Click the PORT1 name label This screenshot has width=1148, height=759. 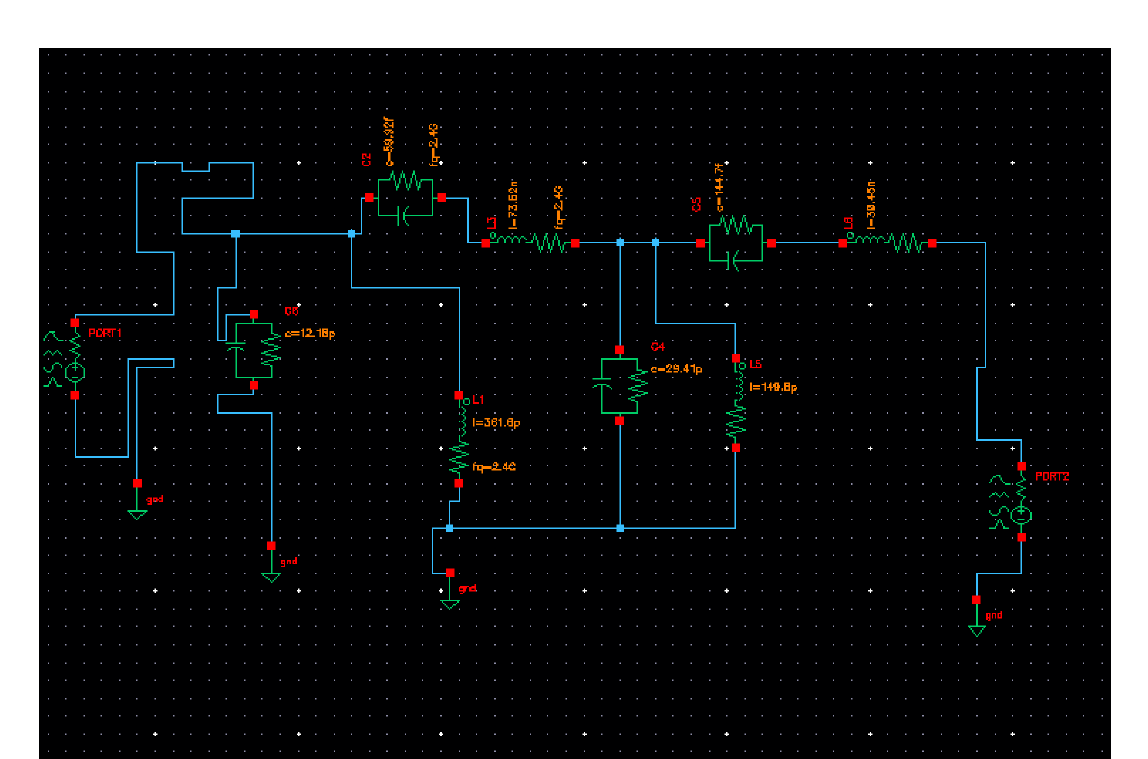(105, 333)
